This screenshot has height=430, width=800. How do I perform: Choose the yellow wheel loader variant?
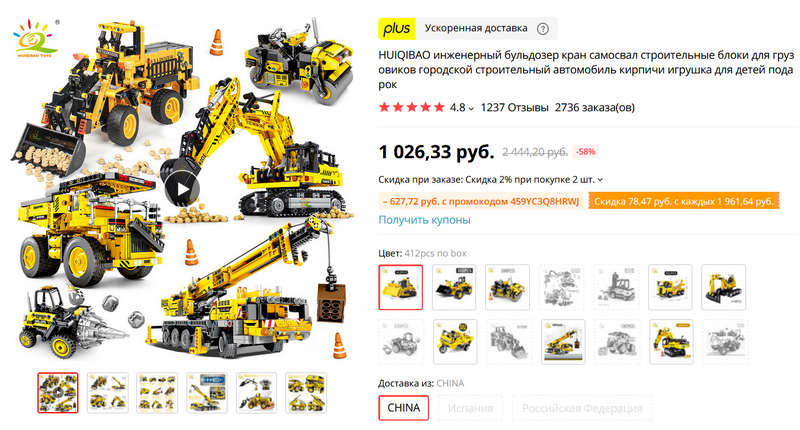(454, 287)
